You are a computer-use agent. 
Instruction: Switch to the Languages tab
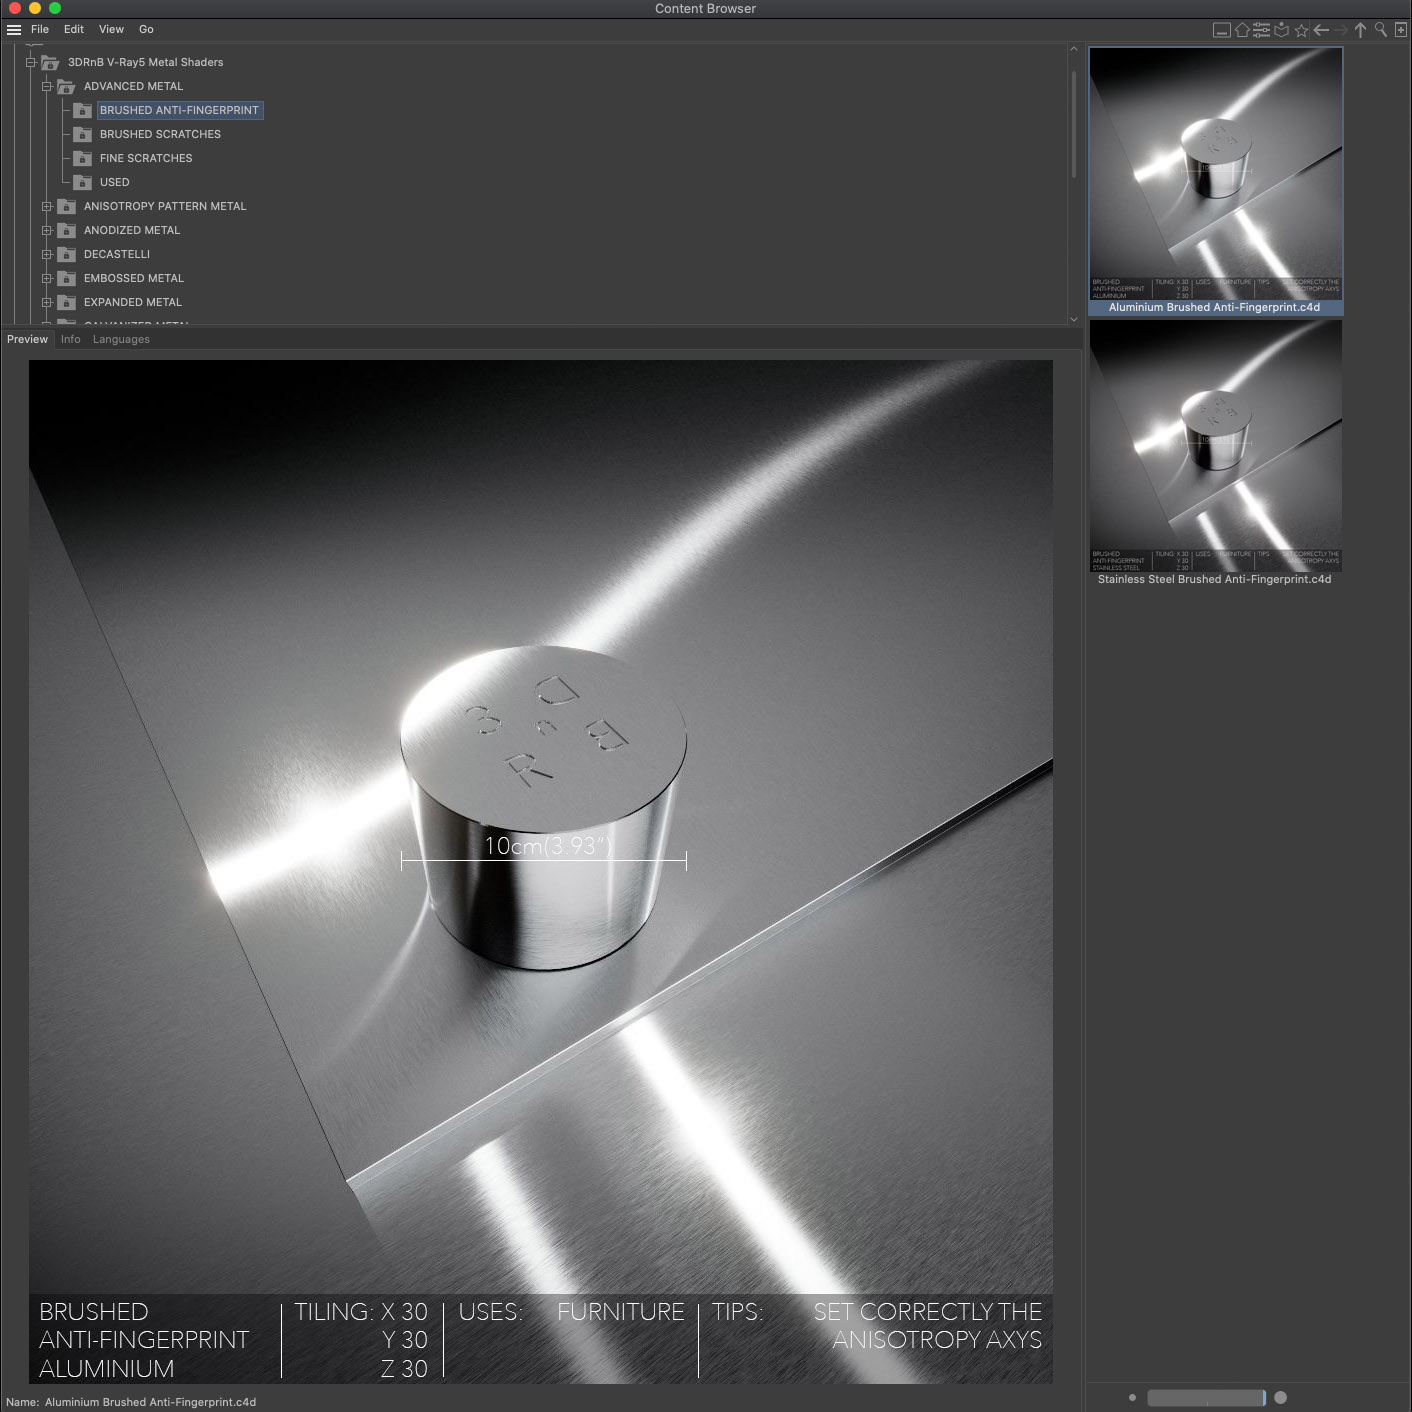(121, 340)
